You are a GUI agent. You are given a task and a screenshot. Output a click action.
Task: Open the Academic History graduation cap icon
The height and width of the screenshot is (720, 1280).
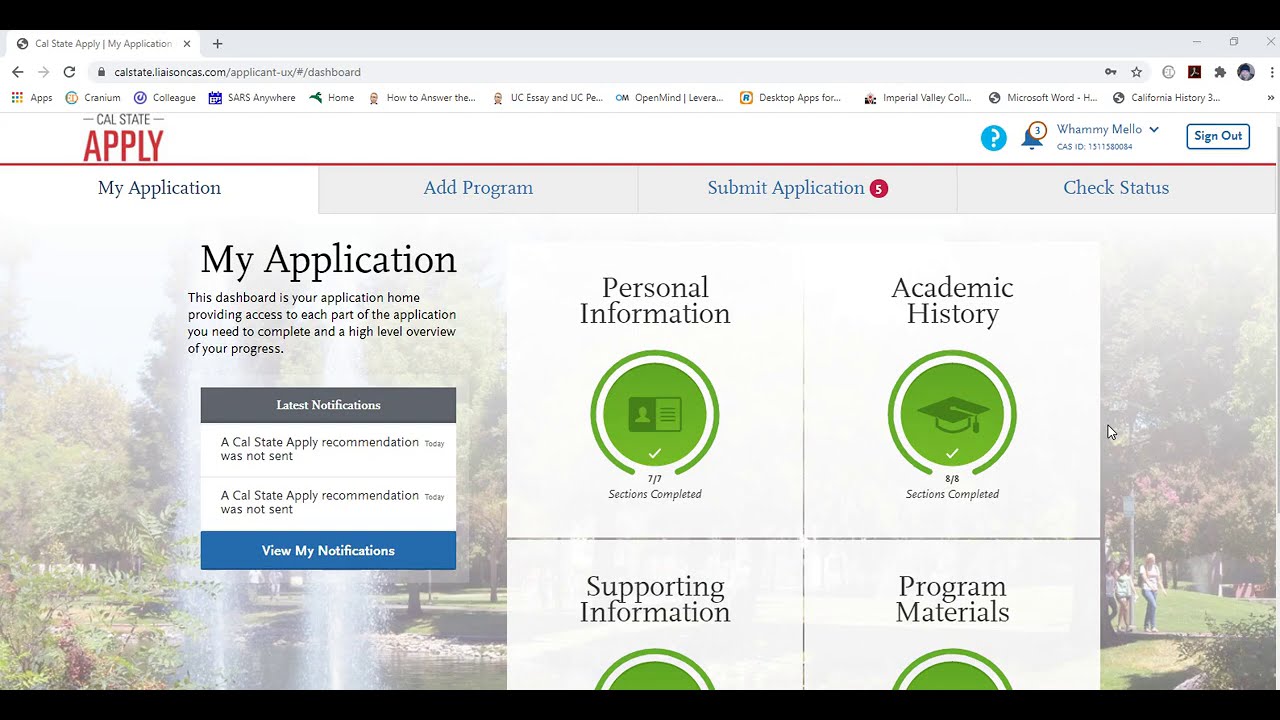tap(952, 414)
